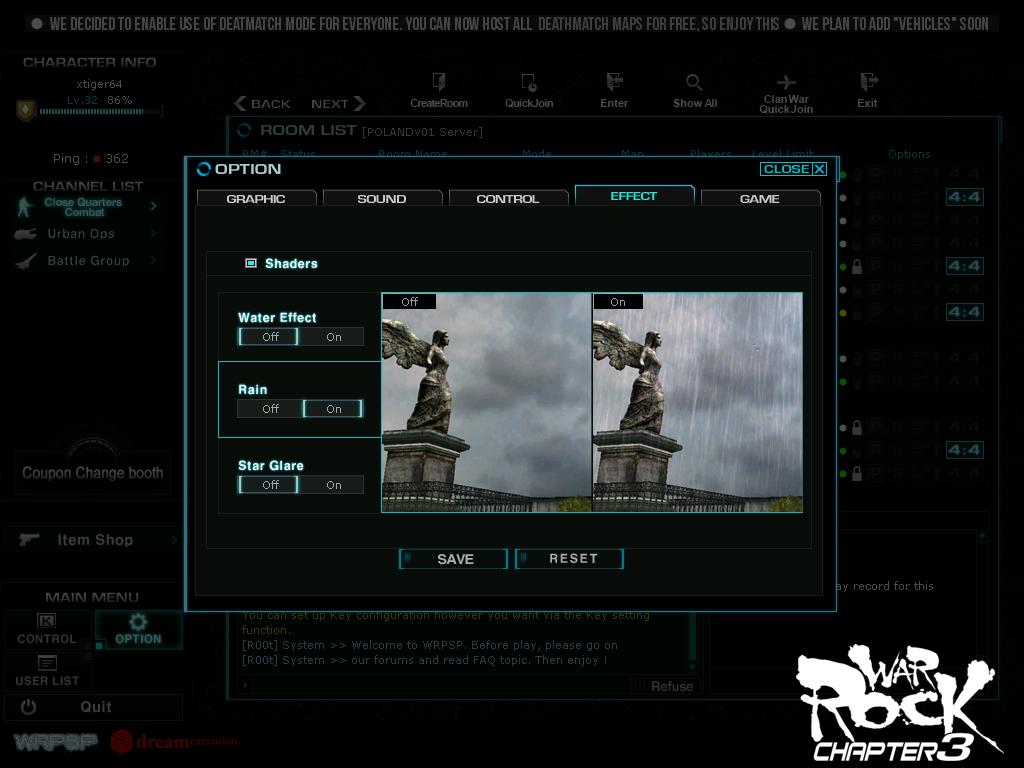Click the Exit door icon
1024x768 pixels.
coord(868,82)
